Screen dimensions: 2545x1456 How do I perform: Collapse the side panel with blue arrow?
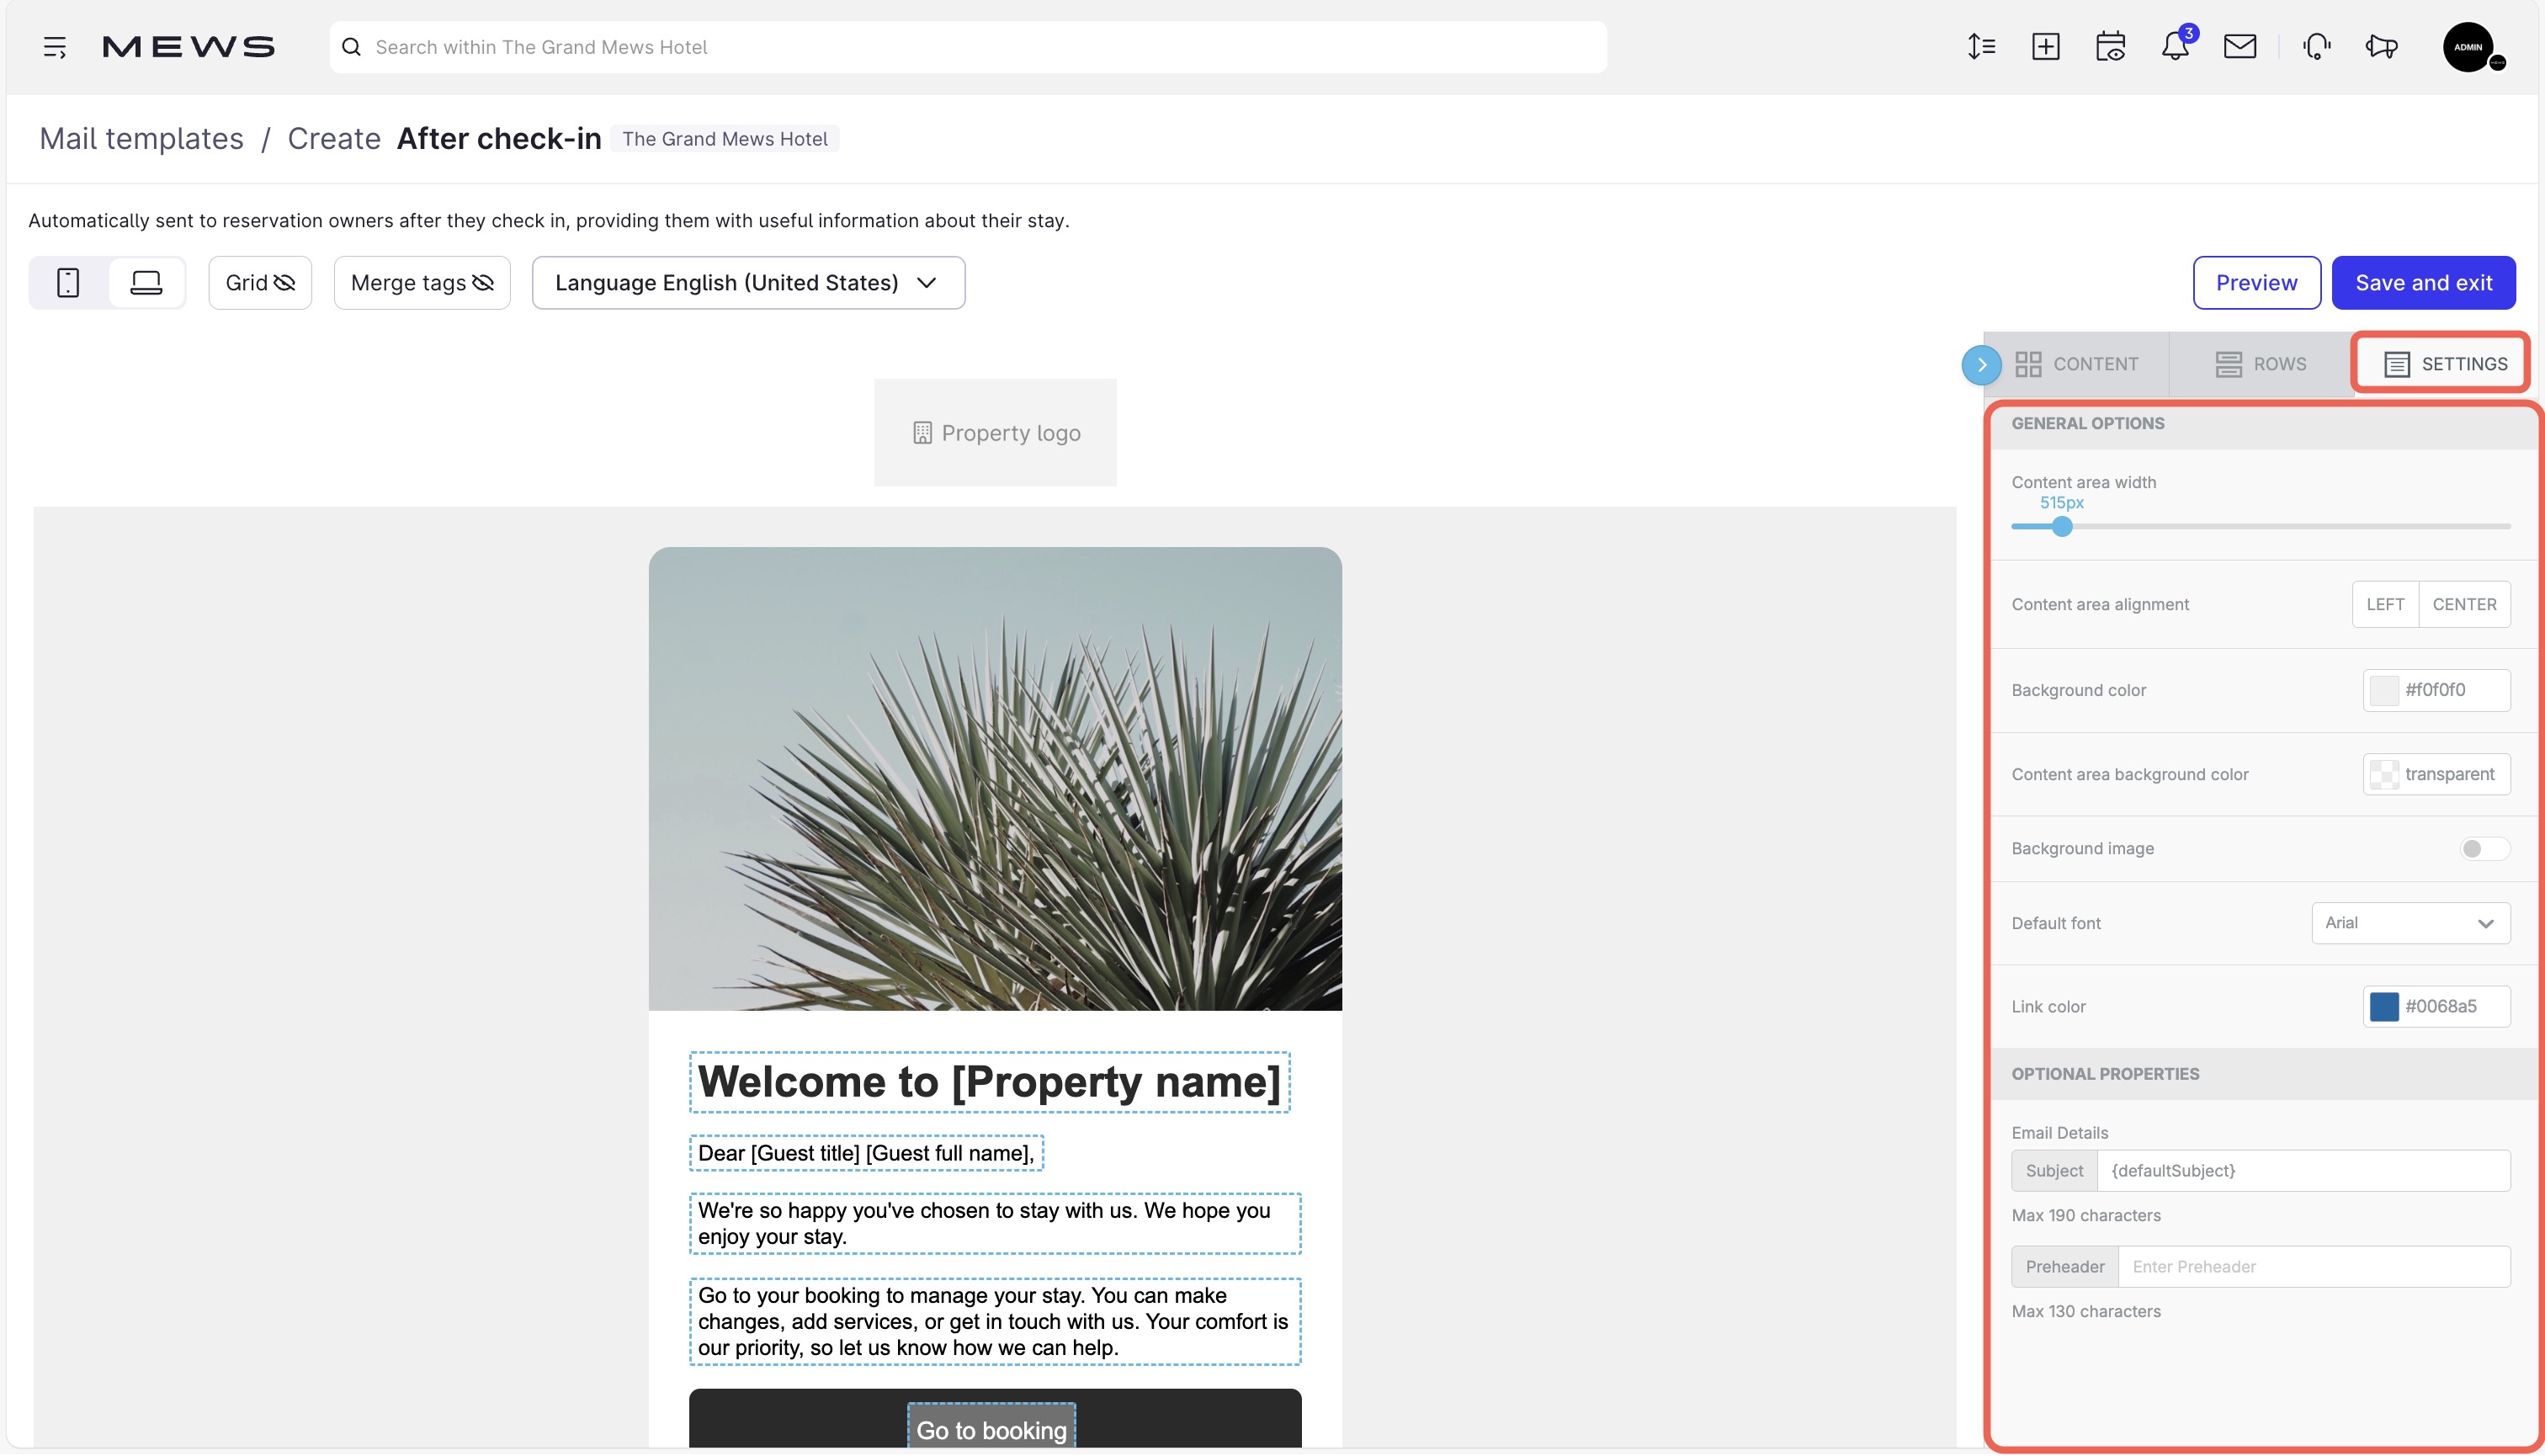(1982, 365)
